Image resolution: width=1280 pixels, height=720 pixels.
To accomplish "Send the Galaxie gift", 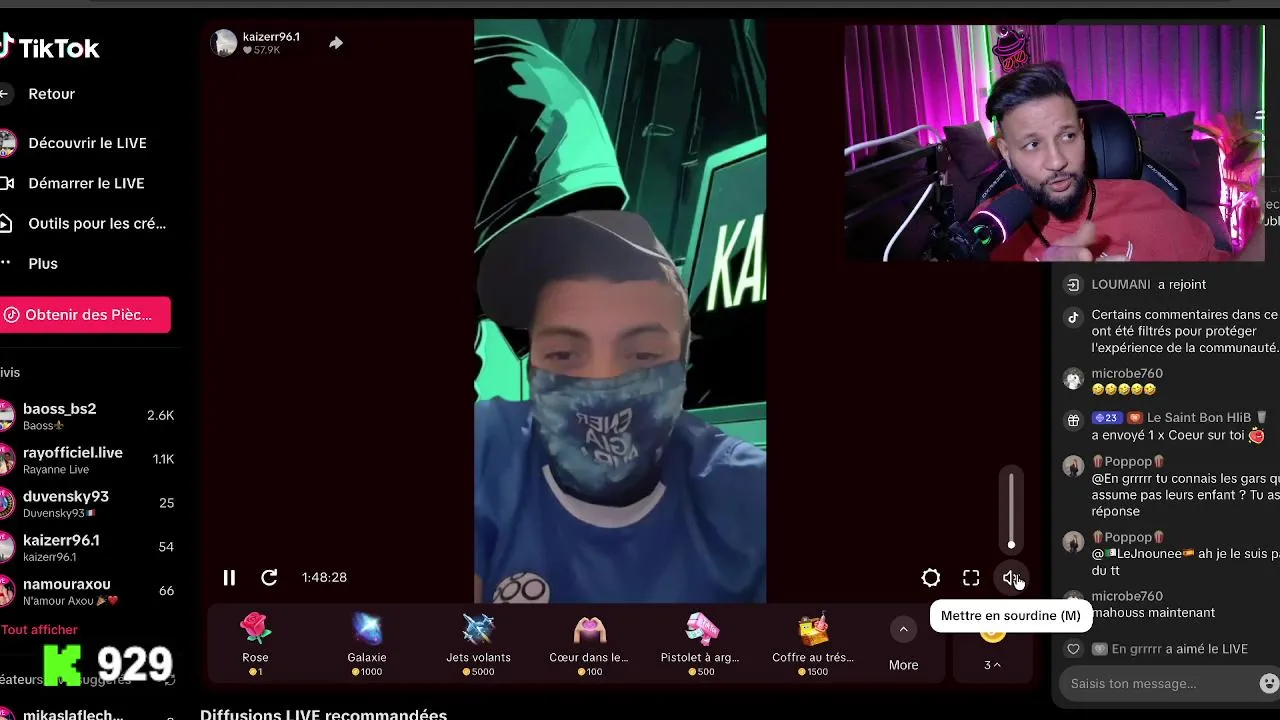I will click(x=367, y=643).
